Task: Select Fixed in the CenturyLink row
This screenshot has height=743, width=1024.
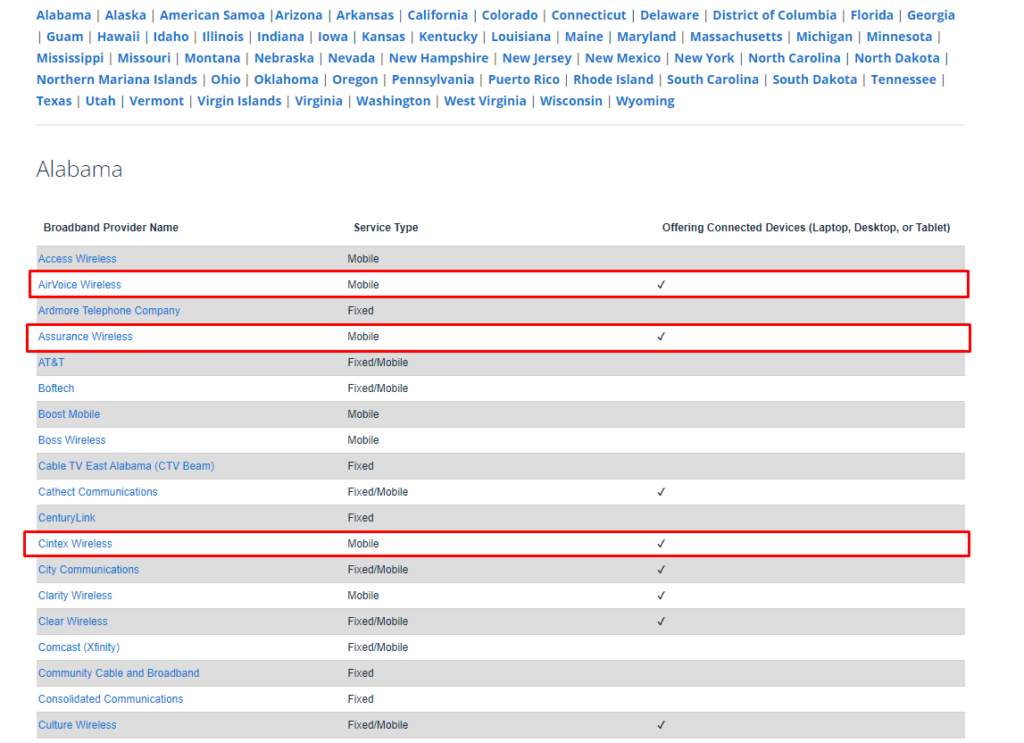Action: point(360,518)
